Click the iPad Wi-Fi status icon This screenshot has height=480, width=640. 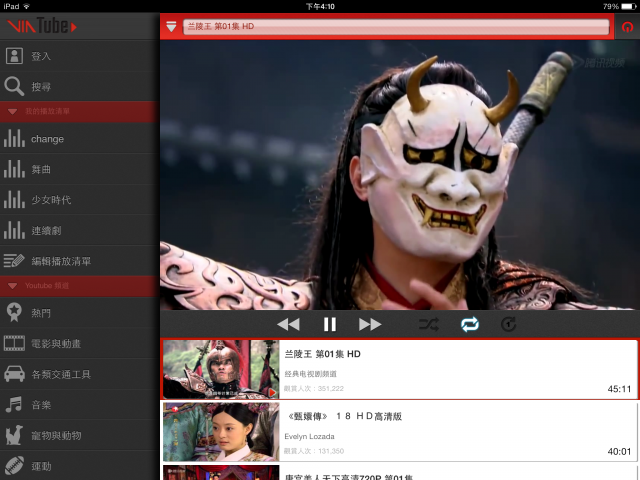click(x=27, y=6)
